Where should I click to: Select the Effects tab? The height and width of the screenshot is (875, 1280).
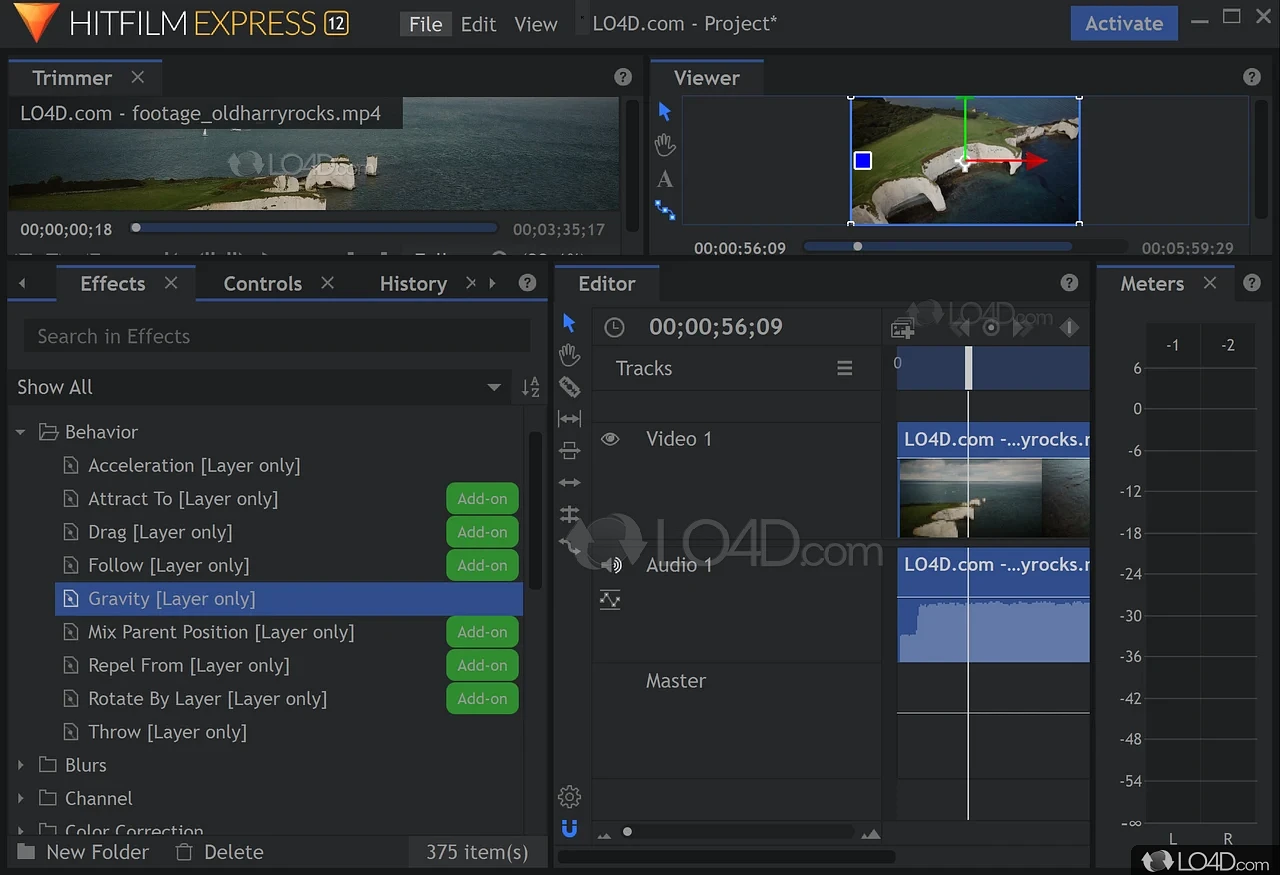coord(112,283)
